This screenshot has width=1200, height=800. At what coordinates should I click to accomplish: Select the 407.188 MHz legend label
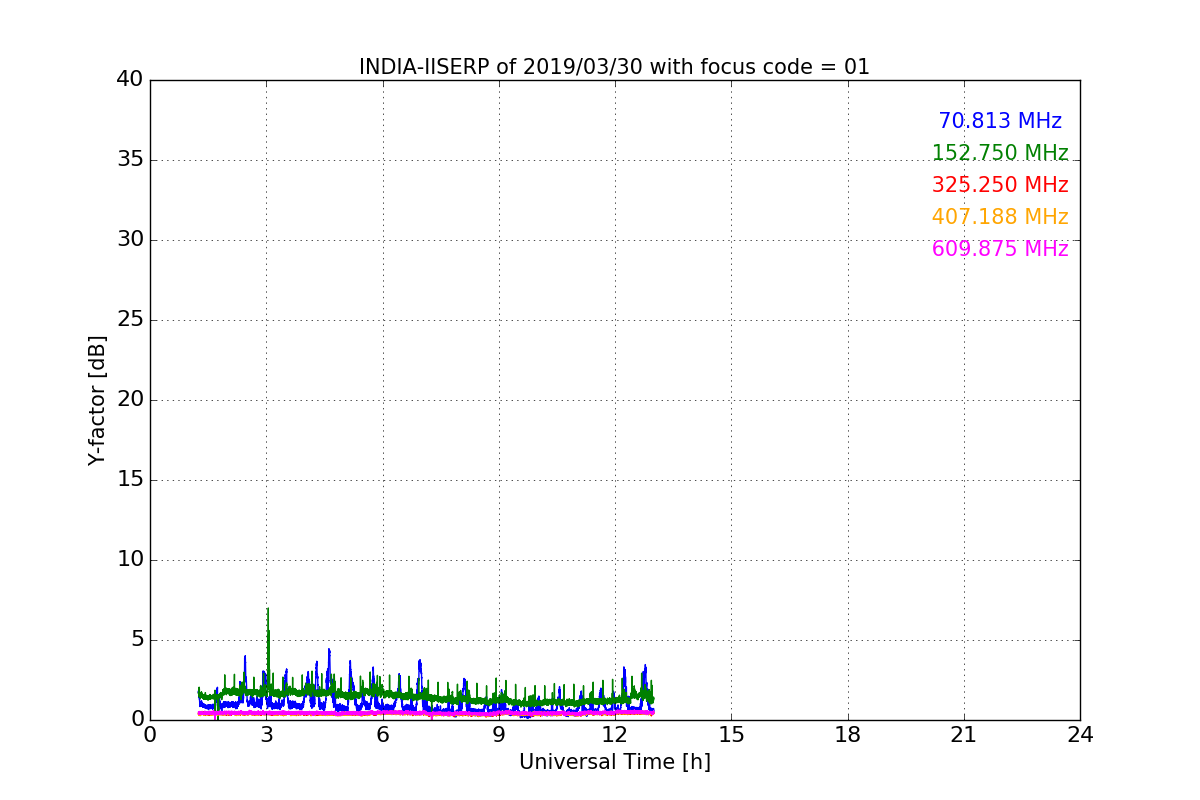[1000, 217]
